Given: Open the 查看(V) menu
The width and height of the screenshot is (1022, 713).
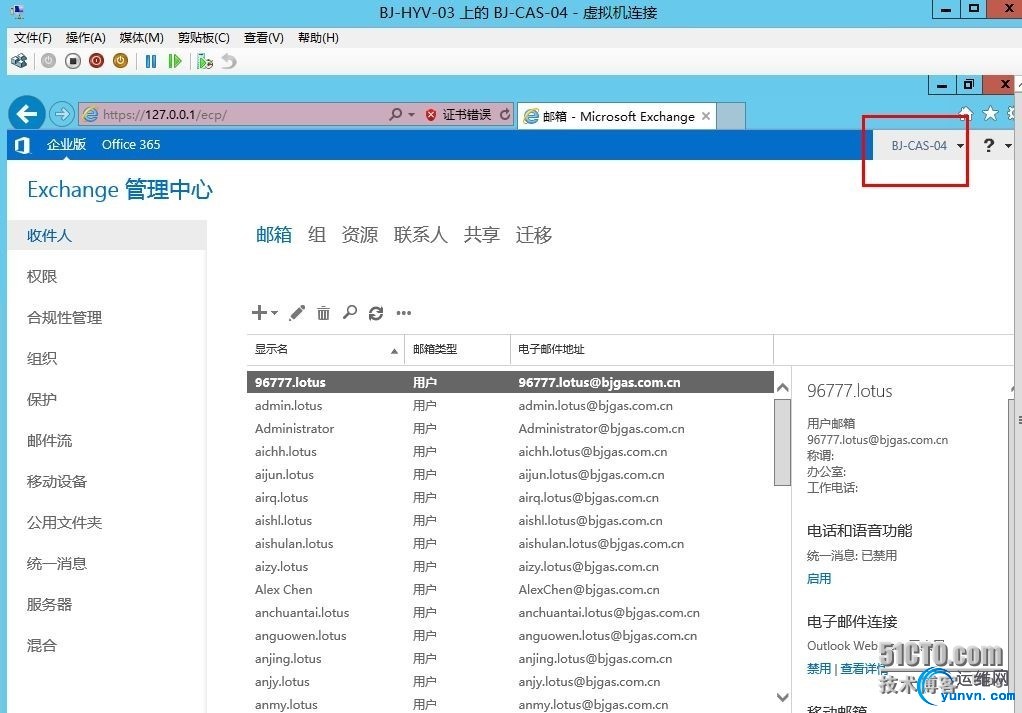Looking at the screenshot, I should point(264,38).
